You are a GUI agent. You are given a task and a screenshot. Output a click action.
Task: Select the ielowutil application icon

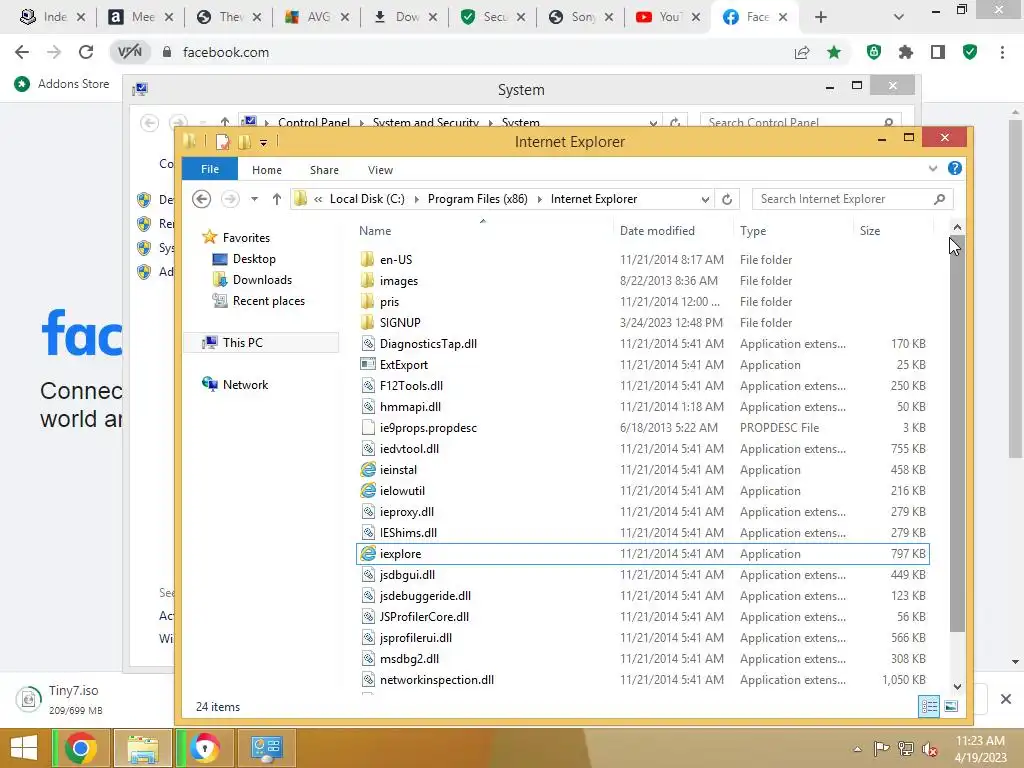click(368, 490)
